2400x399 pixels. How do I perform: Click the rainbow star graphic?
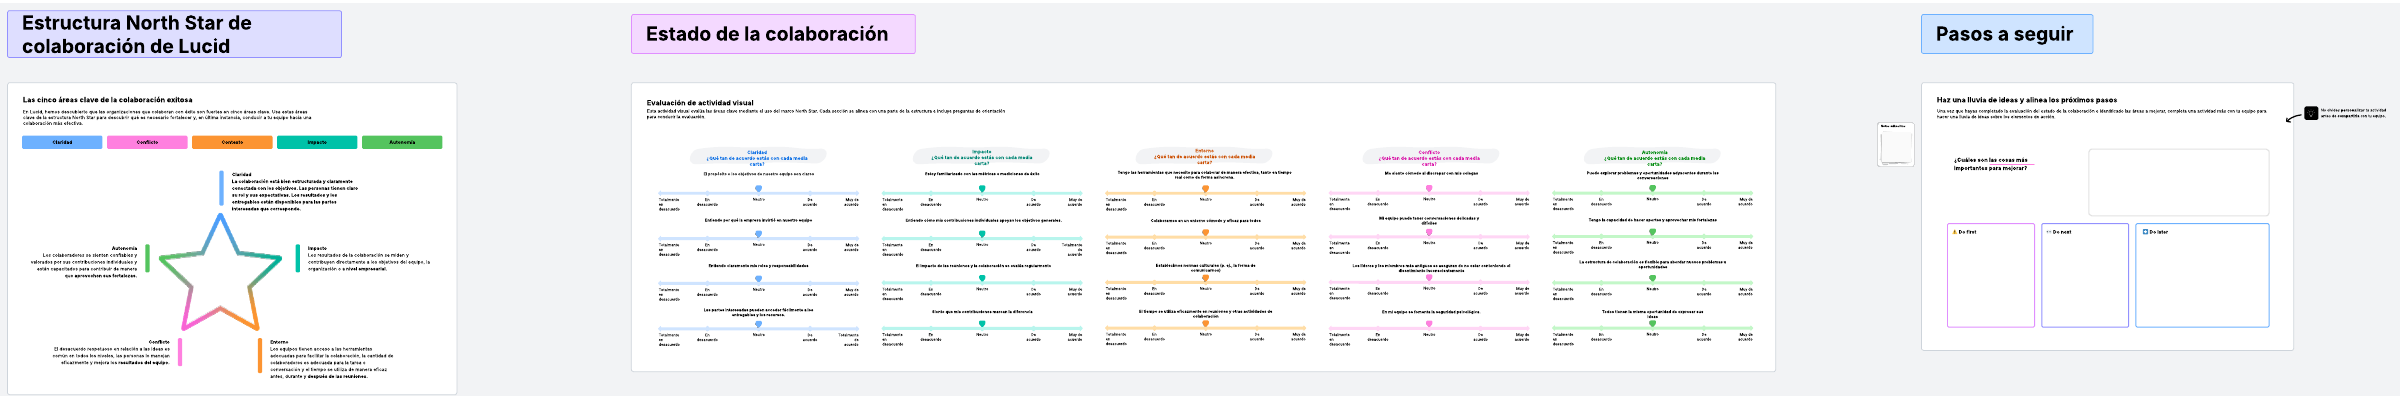[220, 273]
